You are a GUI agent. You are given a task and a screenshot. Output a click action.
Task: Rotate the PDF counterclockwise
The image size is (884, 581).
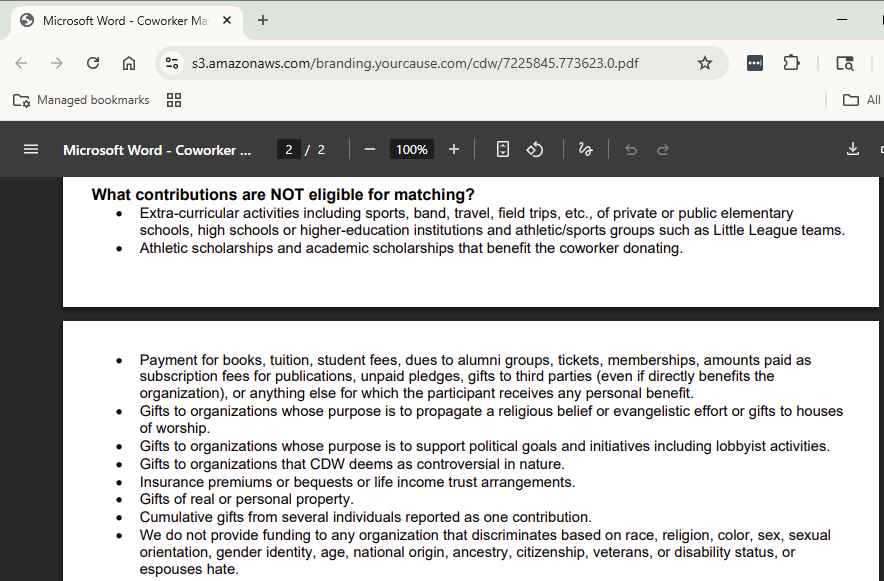(x=535, y=149)
